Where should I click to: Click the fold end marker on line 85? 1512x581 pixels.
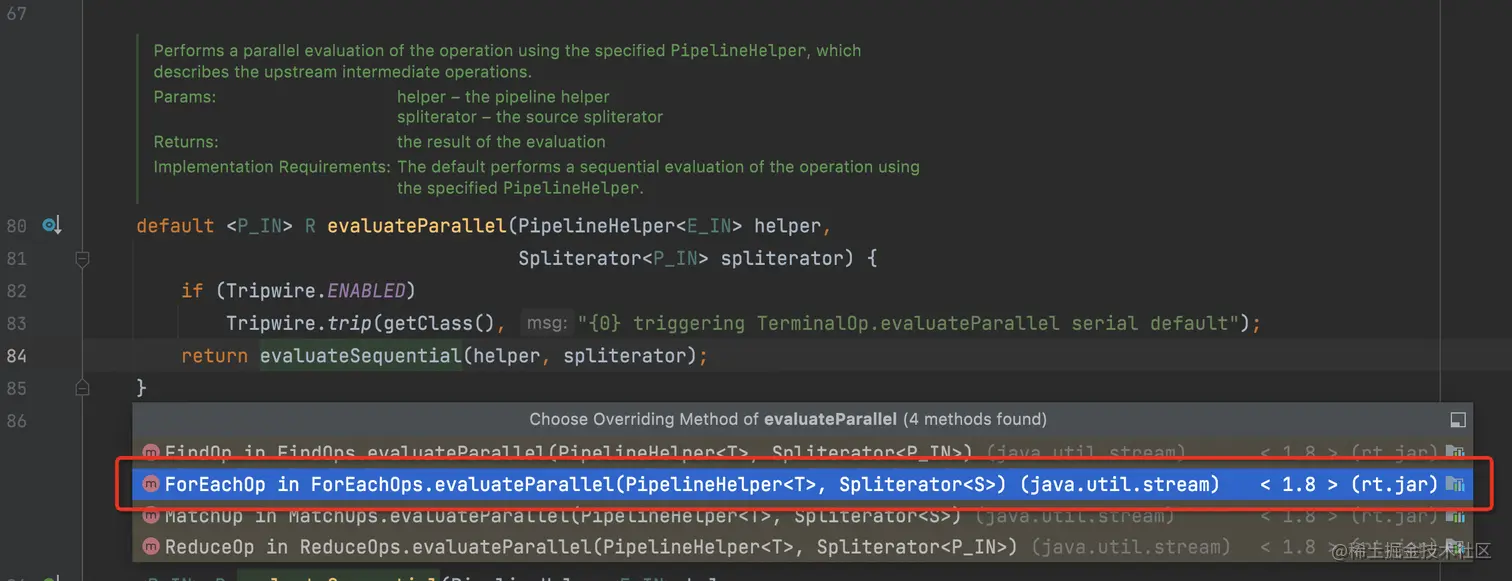(82, 387)
